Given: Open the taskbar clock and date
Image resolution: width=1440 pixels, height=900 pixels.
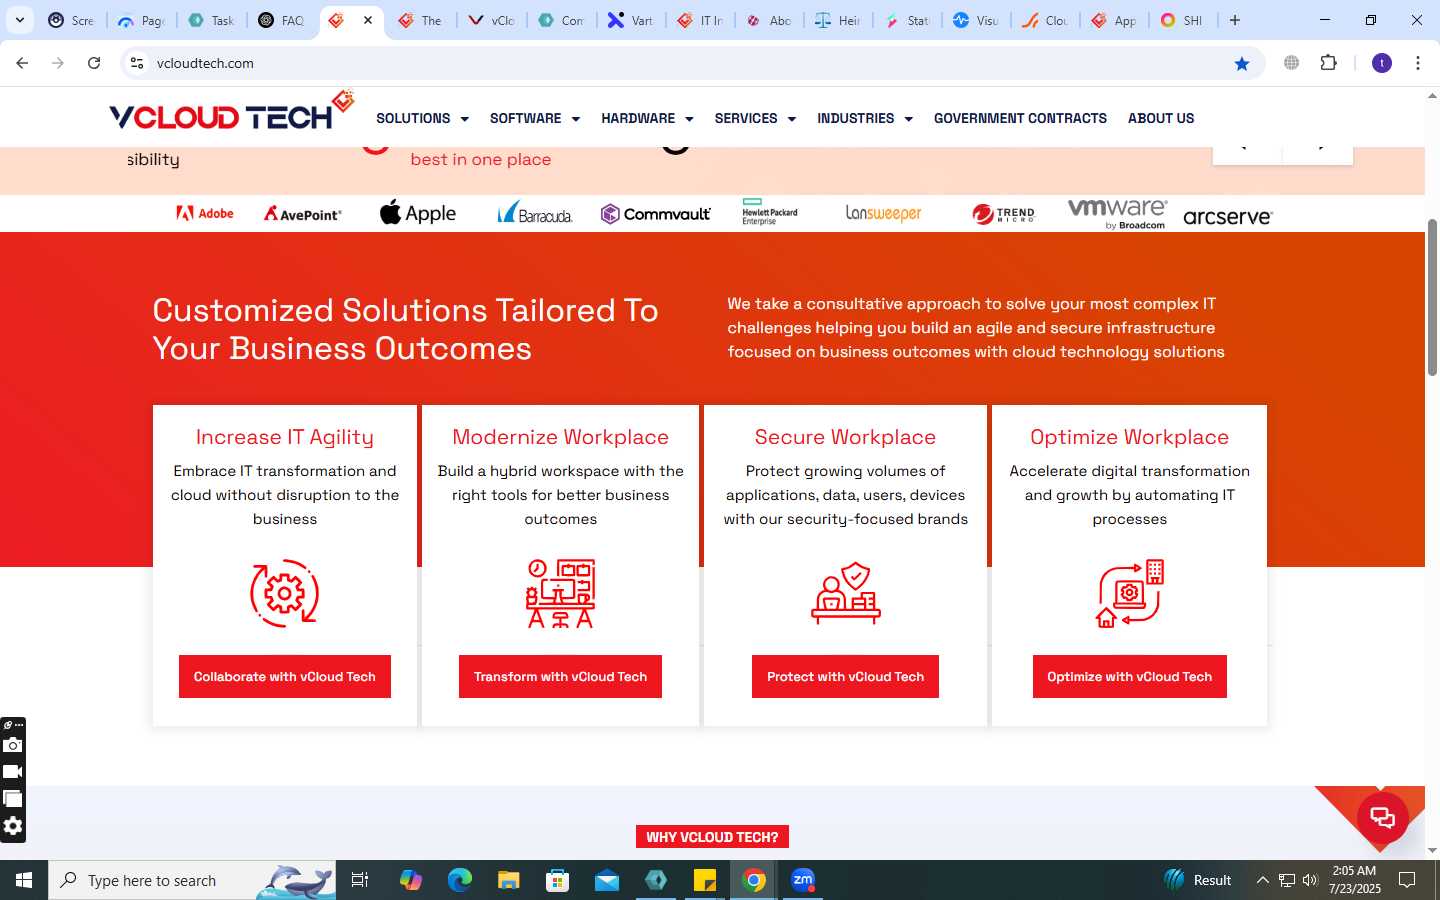Looking at the screenshot, I should point(1355,880).
